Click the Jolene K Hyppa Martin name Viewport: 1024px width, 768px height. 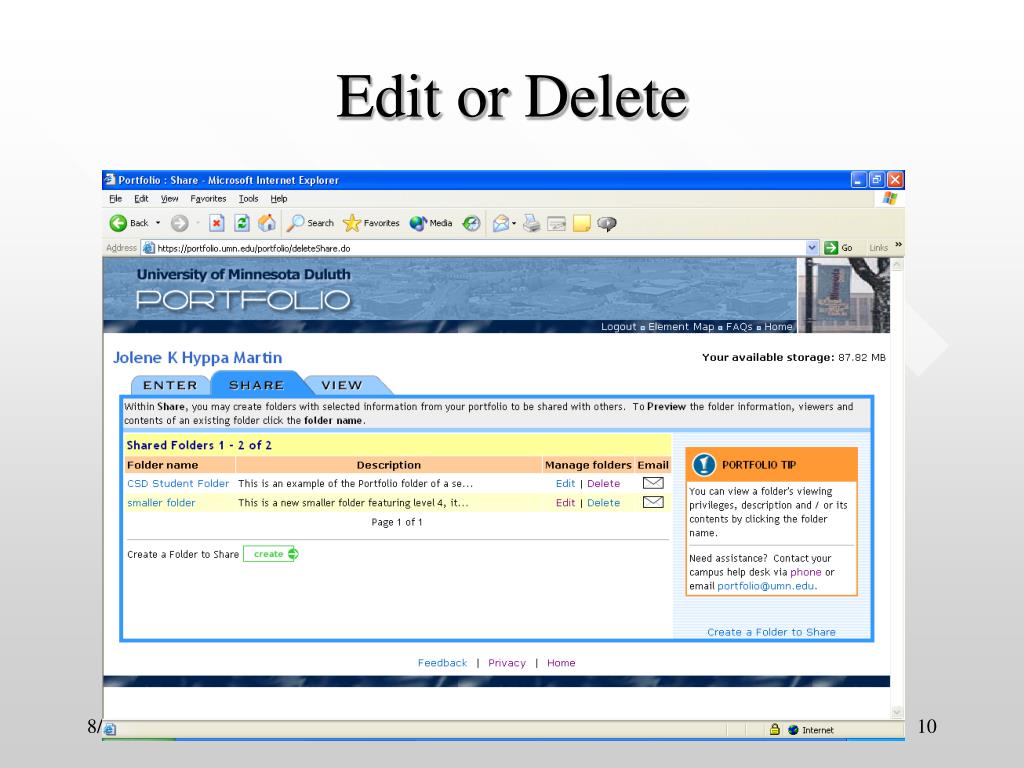click(x=197, y=358)
